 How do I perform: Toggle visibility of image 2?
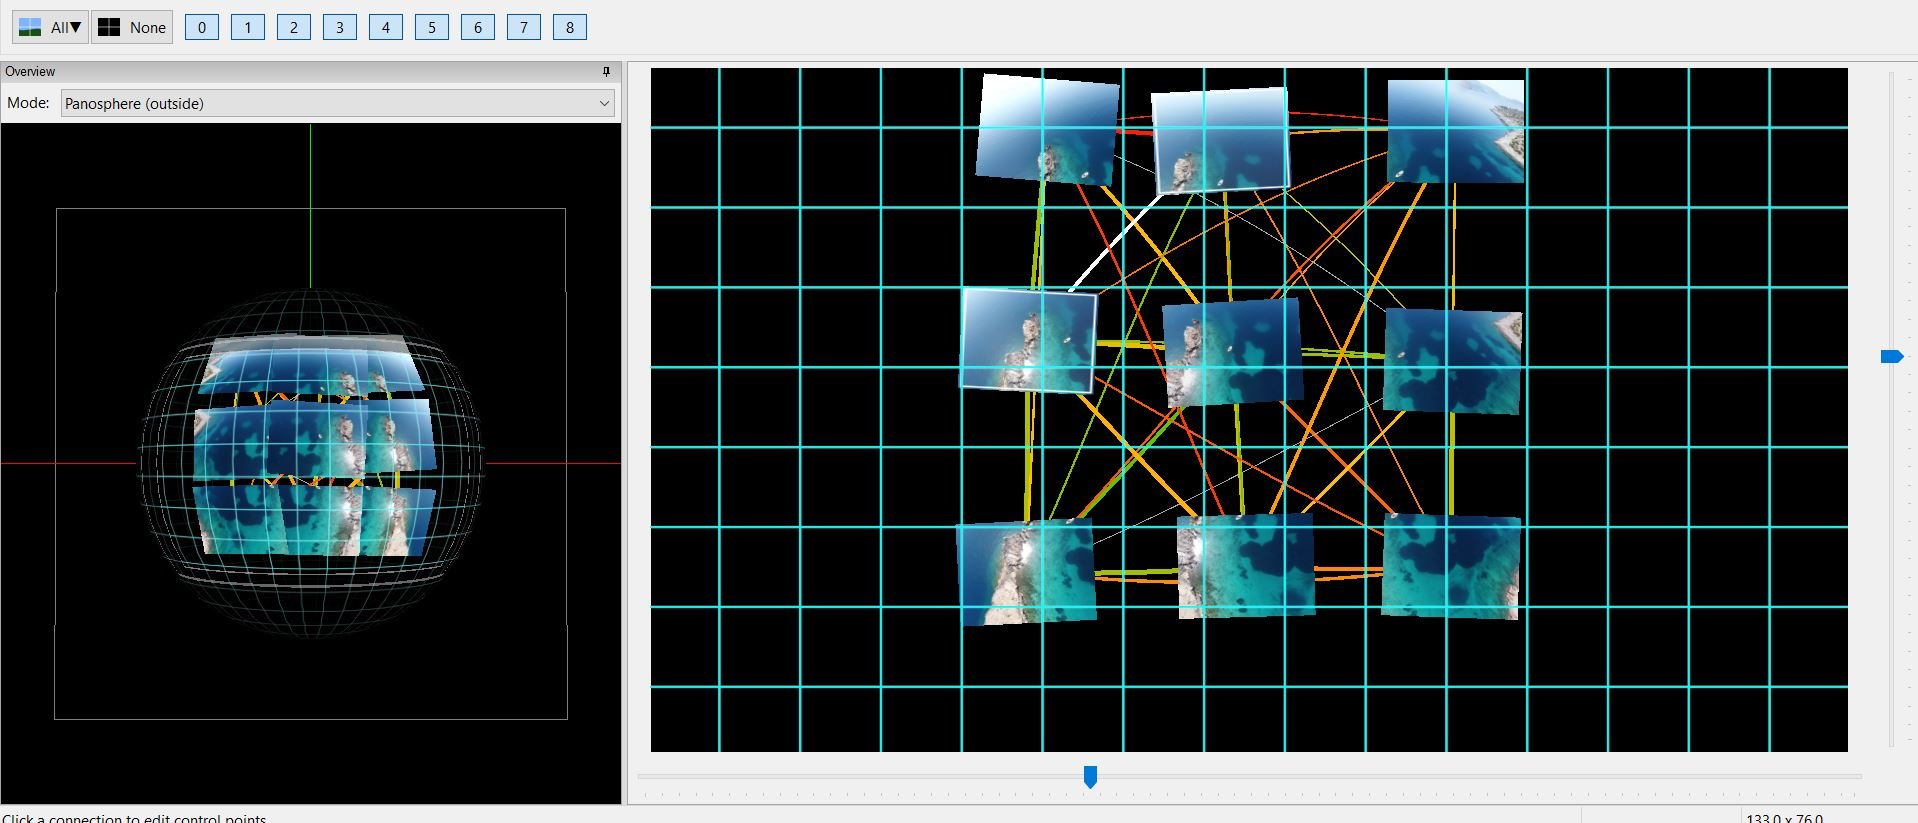pos(294,27)
